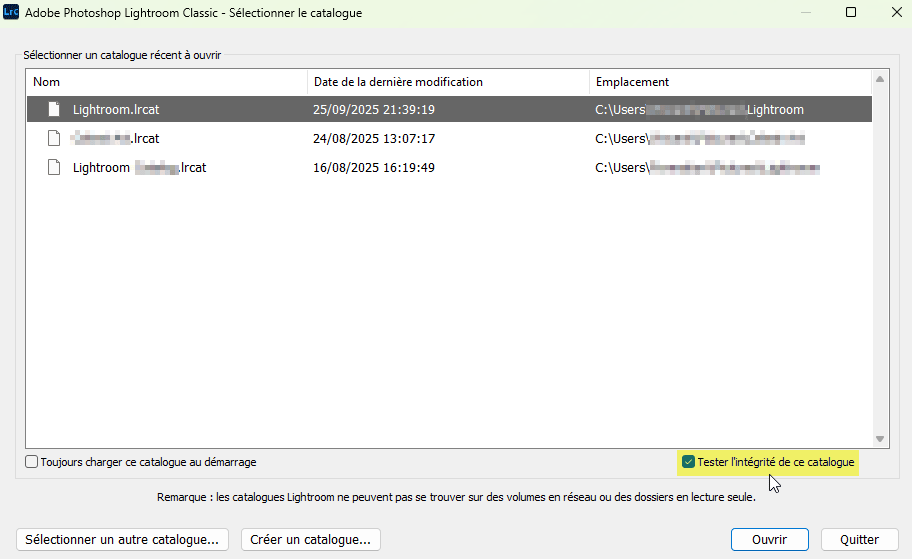Click the Quitter button
The image size is (912, 559).
859,539
